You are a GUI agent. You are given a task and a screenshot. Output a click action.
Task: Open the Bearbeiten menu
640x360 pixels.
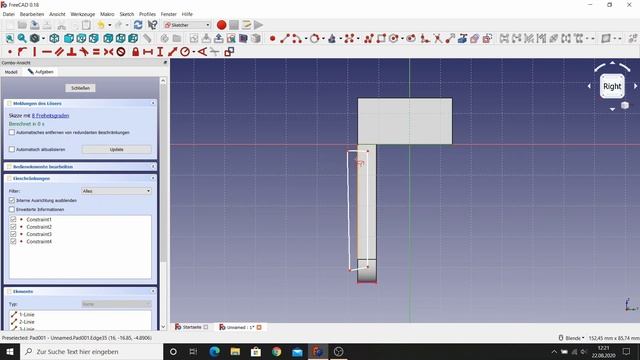click(x=32, y=14)
